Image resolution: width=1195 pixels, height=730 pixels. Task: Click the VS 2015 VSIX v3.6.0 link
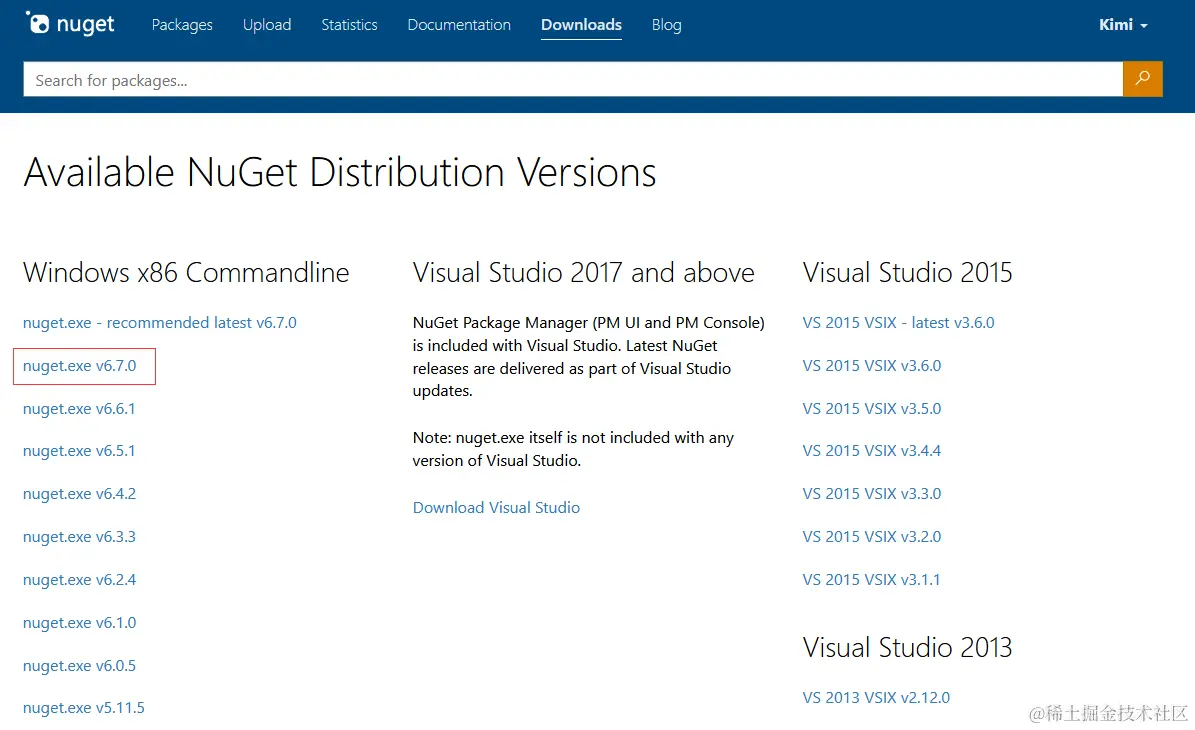click(872, 366)
